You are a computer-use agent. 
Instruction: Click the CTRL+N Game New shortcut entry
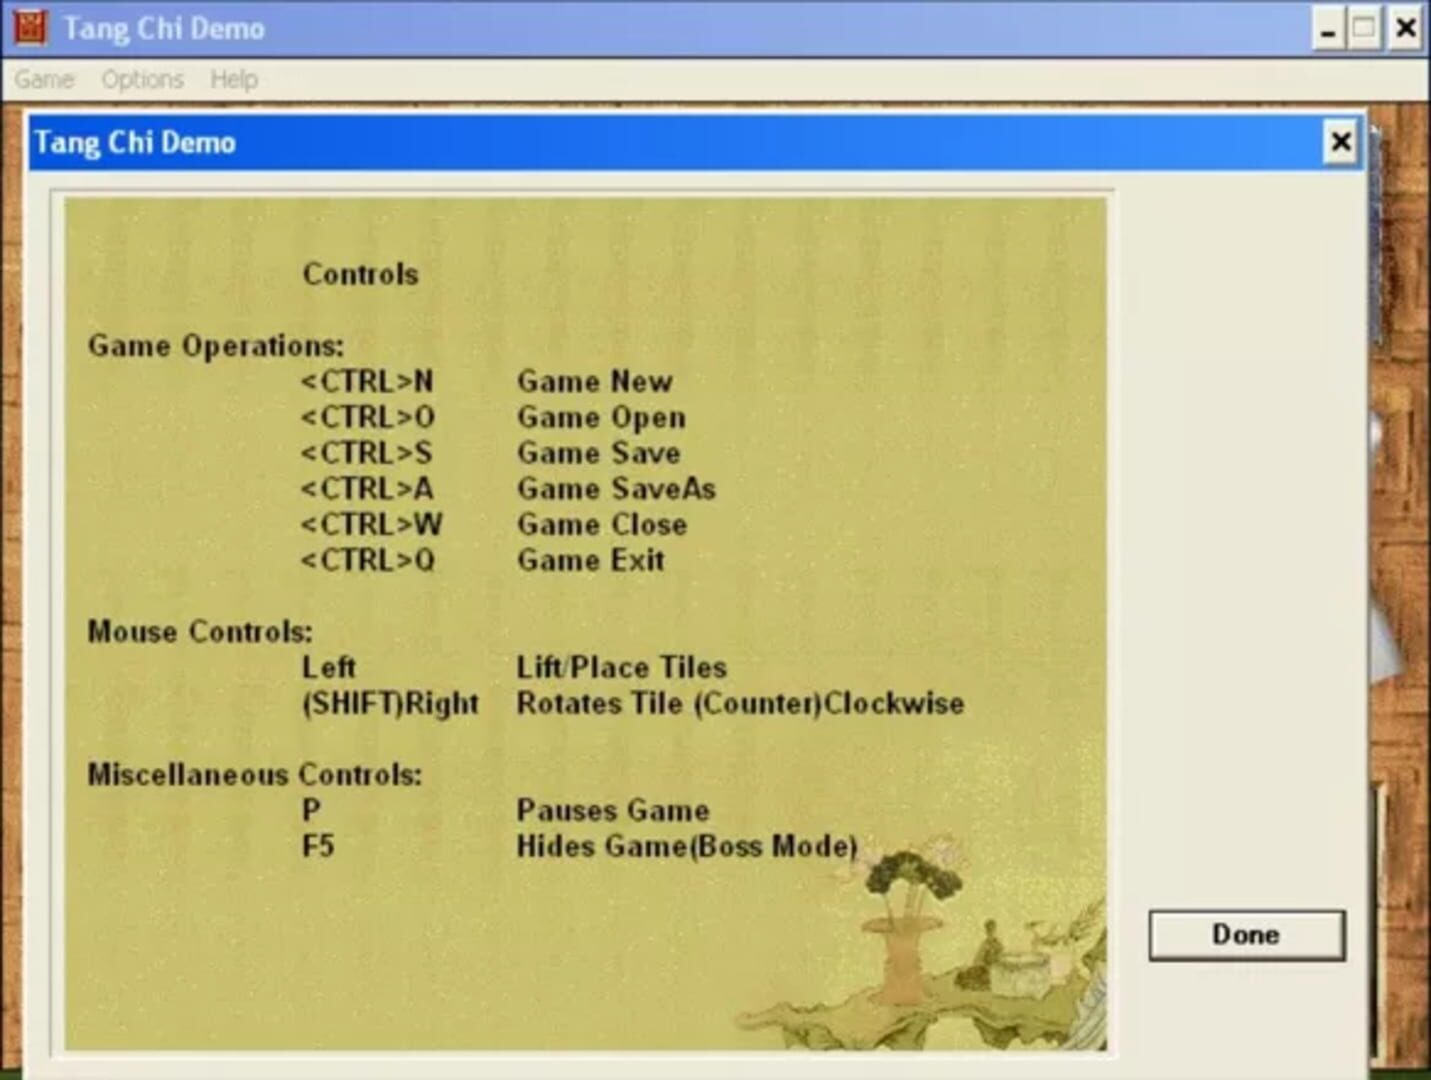(x=485, y=381)
